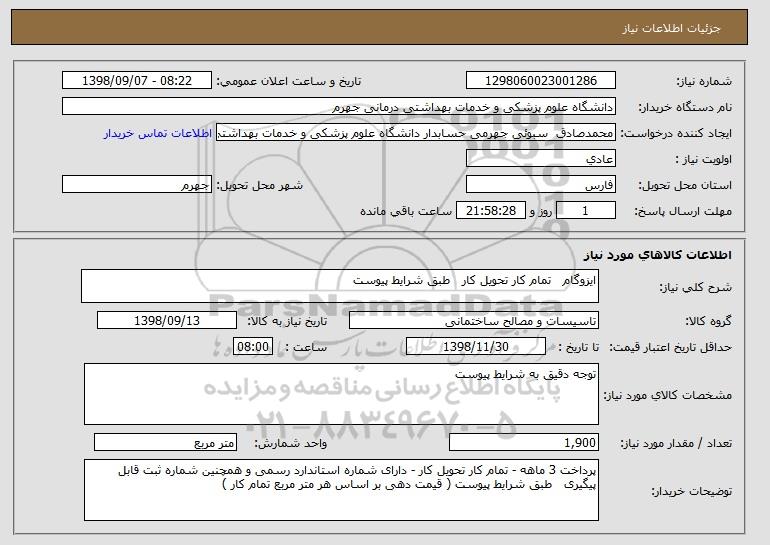
Task: Click the label حداقل تاریخ اعتبار قیمت
Action: point(671,347)
